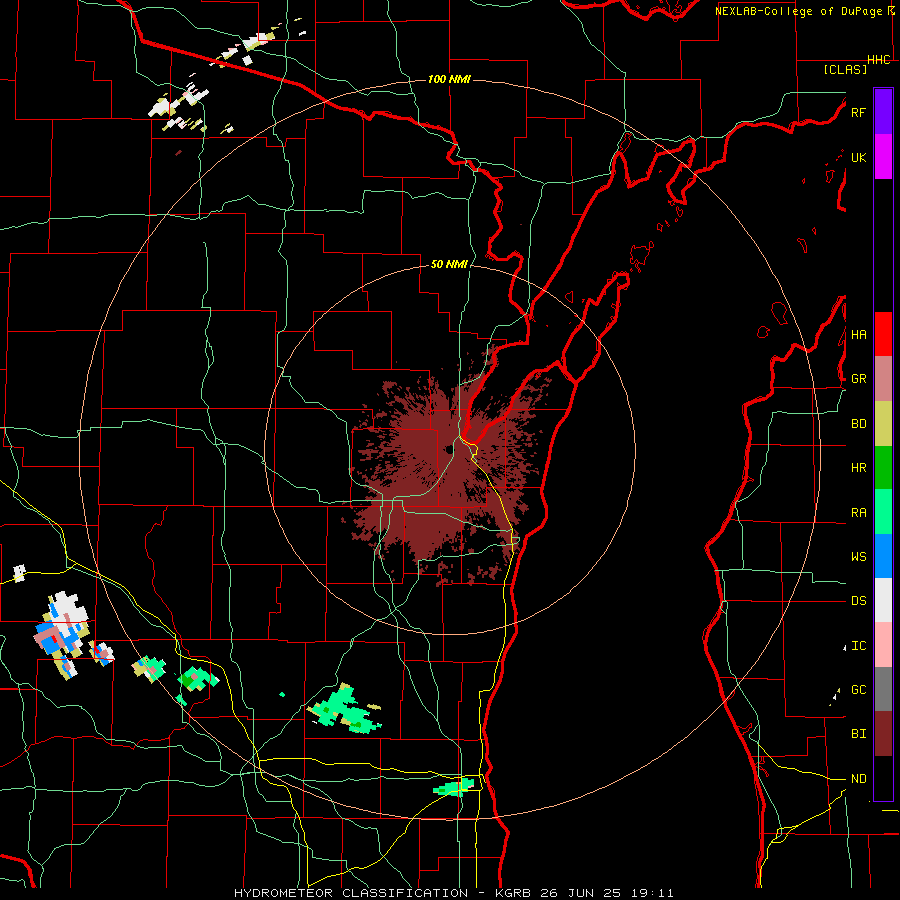Click the RF legend label text
The width and height of the screenshot is (900, 900).
tap(858, 112)
